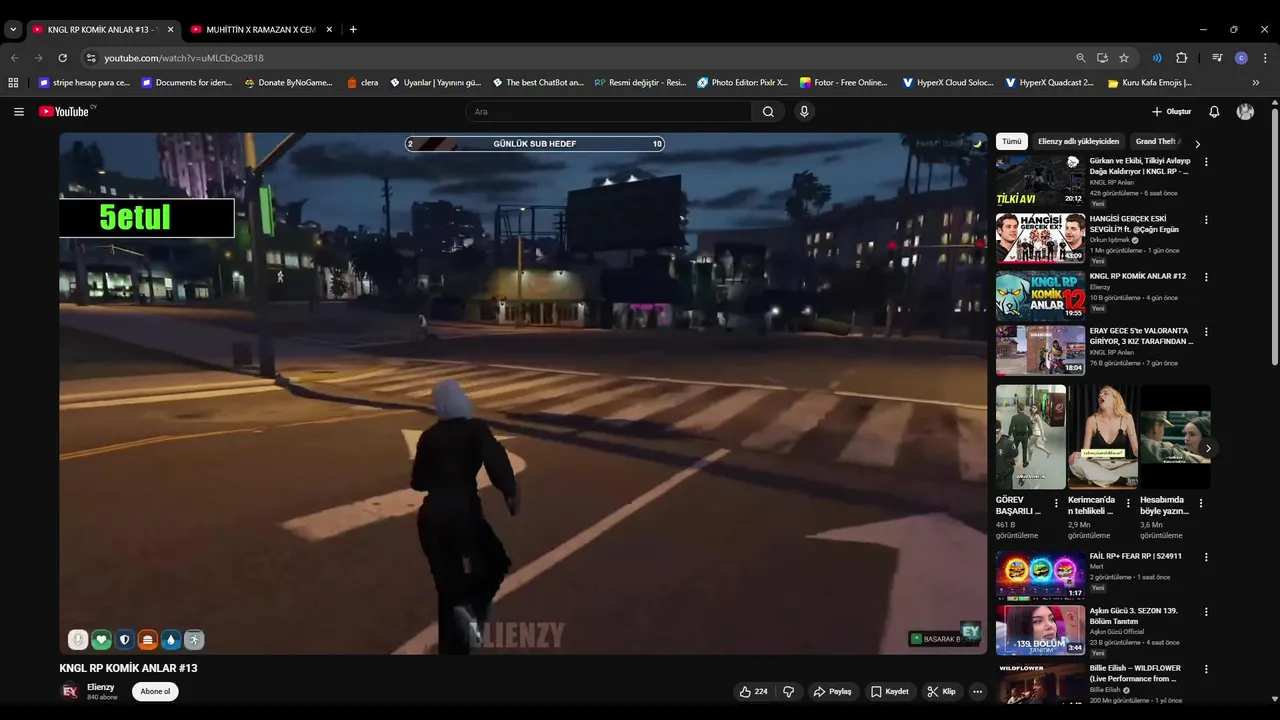1280x720 pixels.
Task: Open options for Billie Eilish WILDFLOWER video
Action: pos(1206,669)
